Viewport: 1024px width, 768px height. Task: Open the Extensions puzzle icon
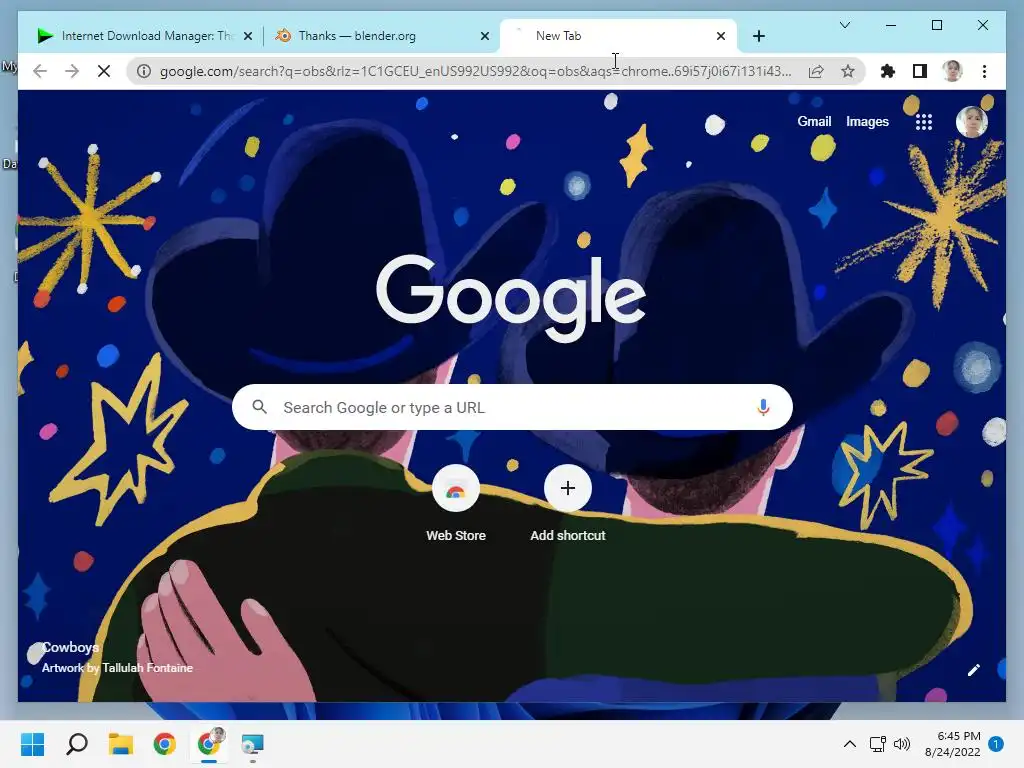888,71
